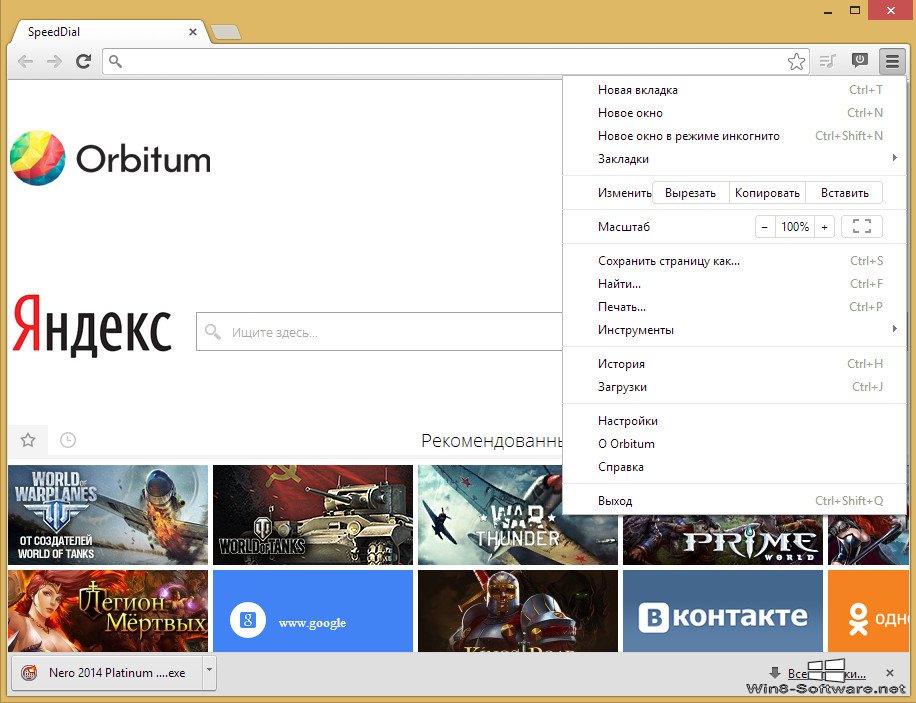Open the Prime World tile
This screenshot has height=703, width=916.
coord(723,539)
